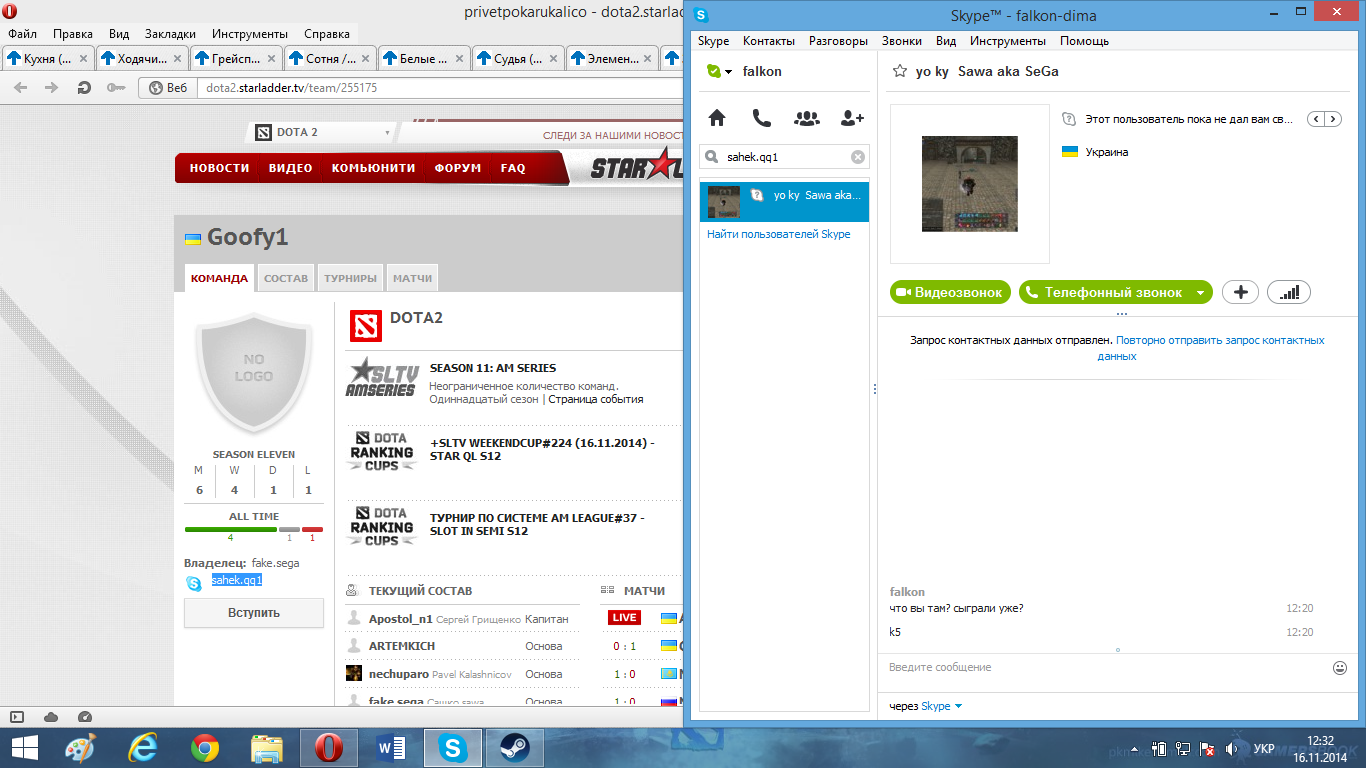This screenshot has width=1366, height=768.
Task: Switch to the МАТЧИ tab
Action: 412,278
